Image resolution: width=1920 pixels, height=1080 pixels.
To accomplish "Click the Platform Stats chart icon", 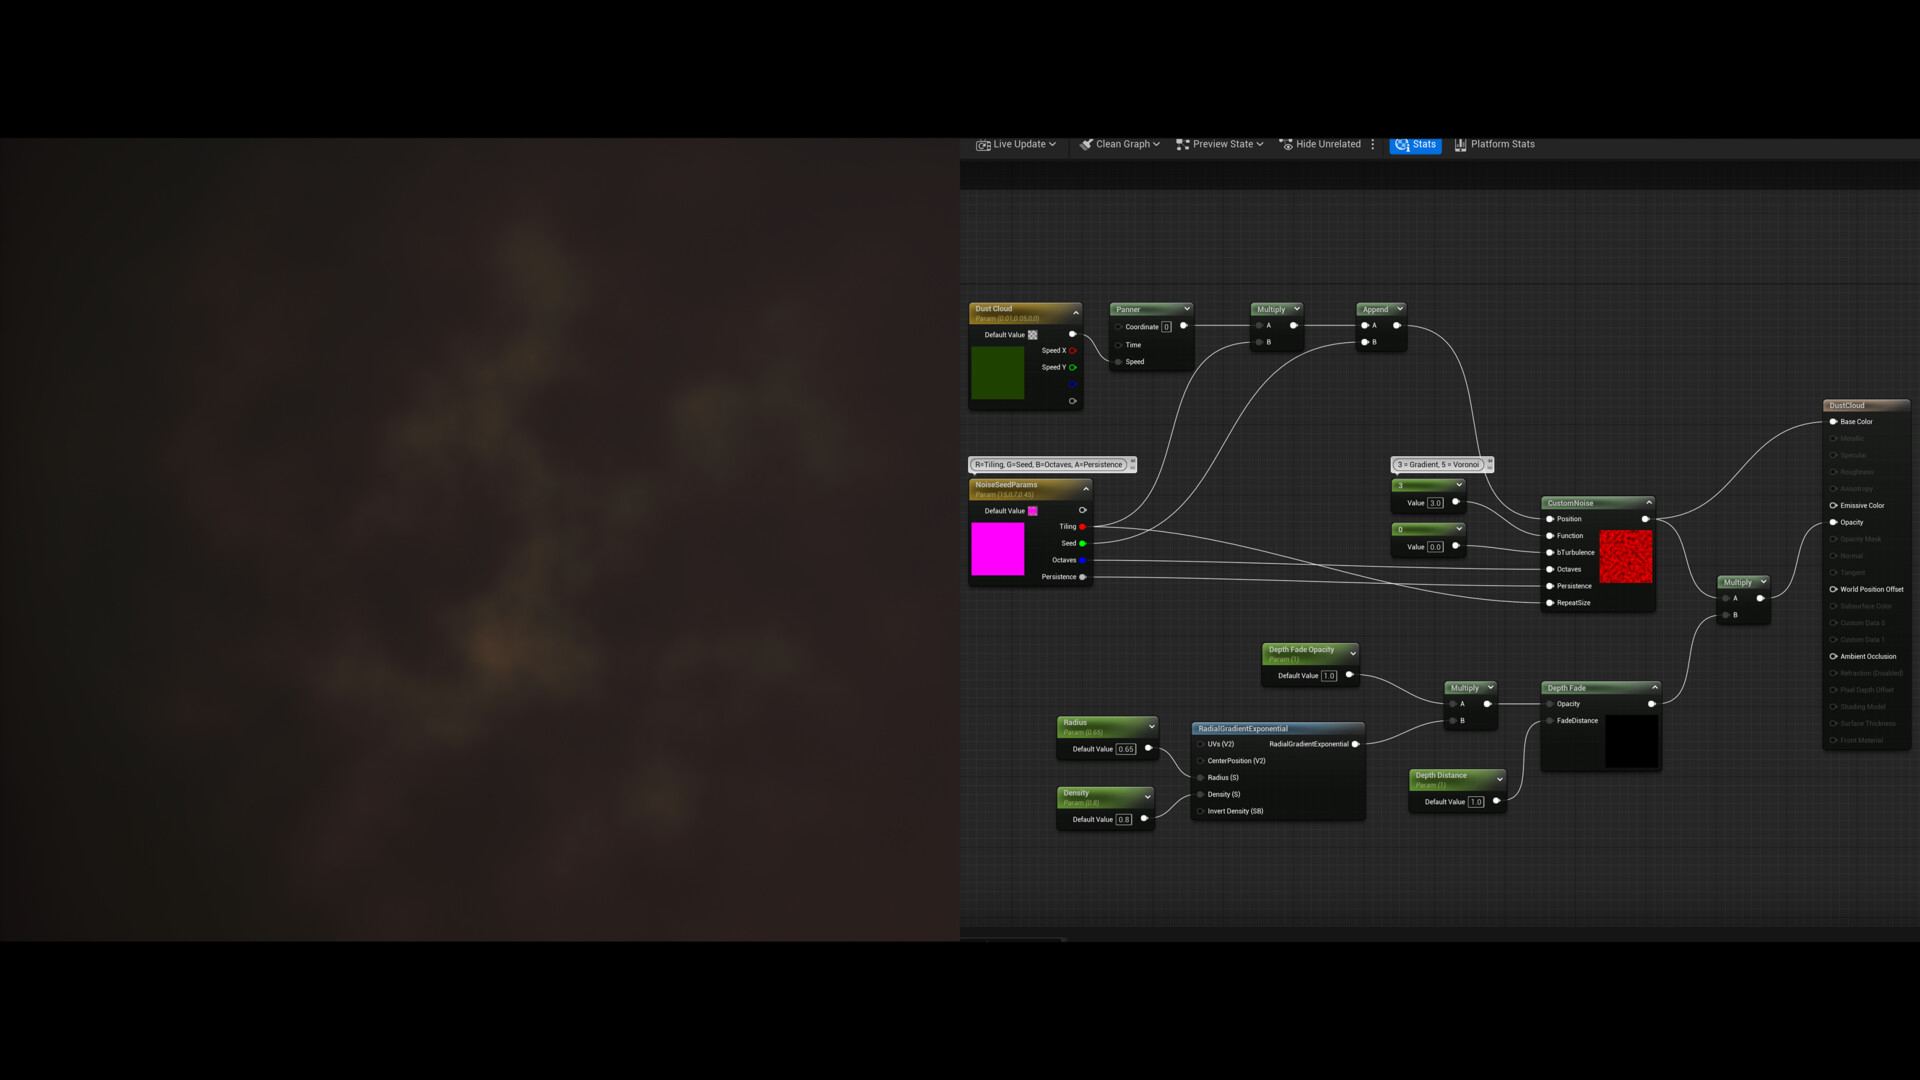I will [1460, 145].
